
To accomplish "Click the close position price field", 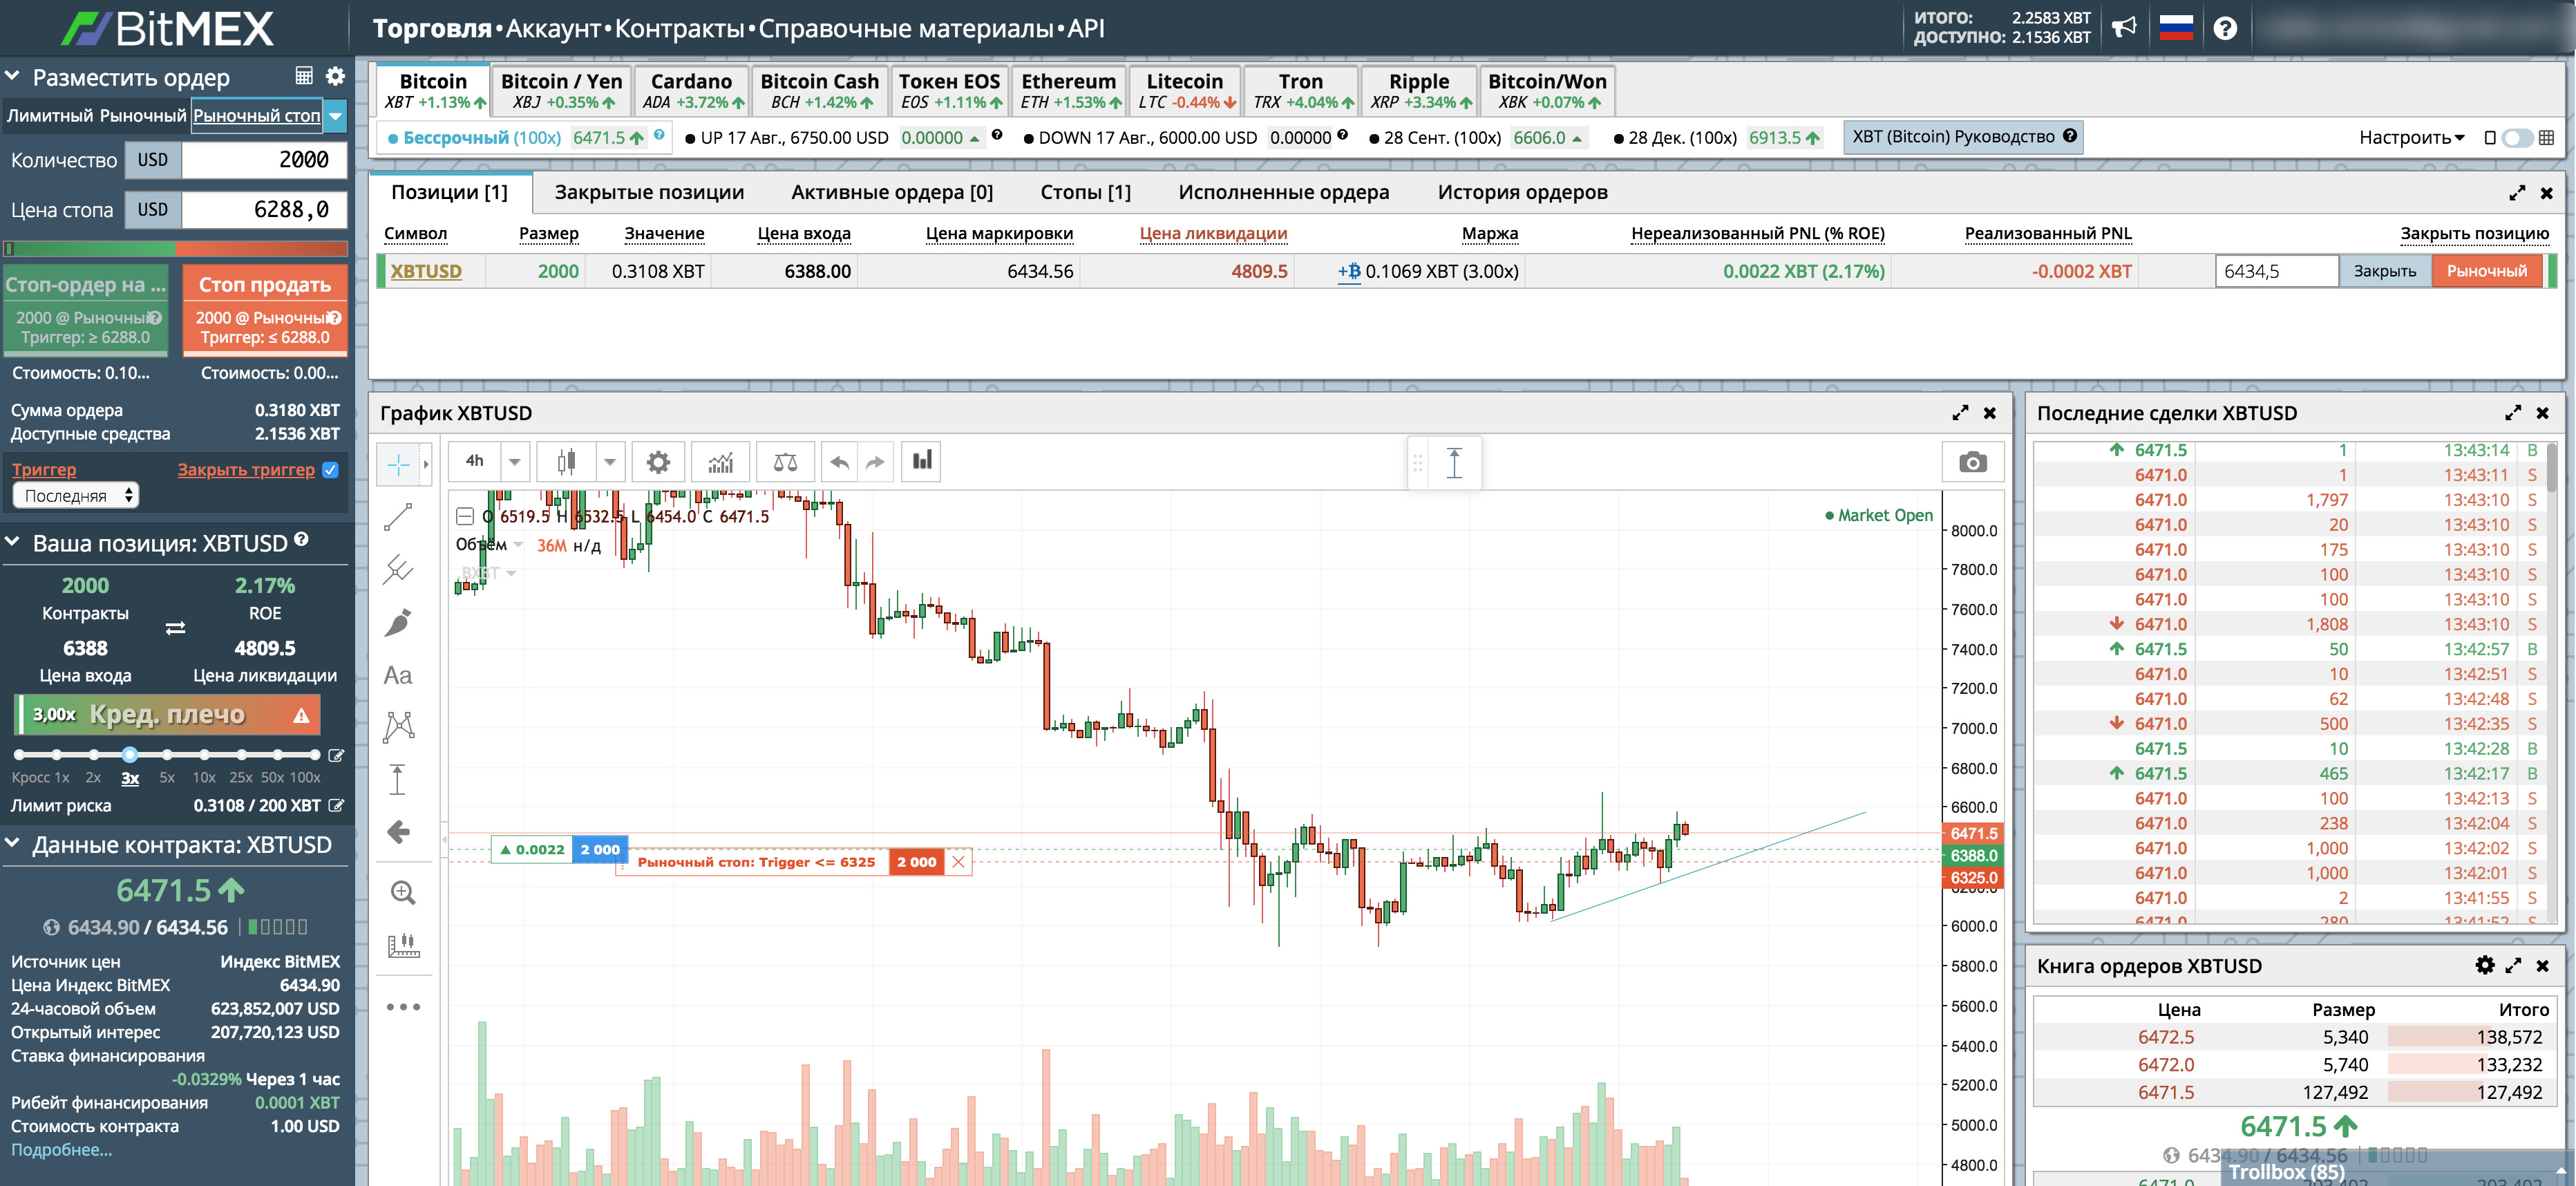I will (2276, 271).
